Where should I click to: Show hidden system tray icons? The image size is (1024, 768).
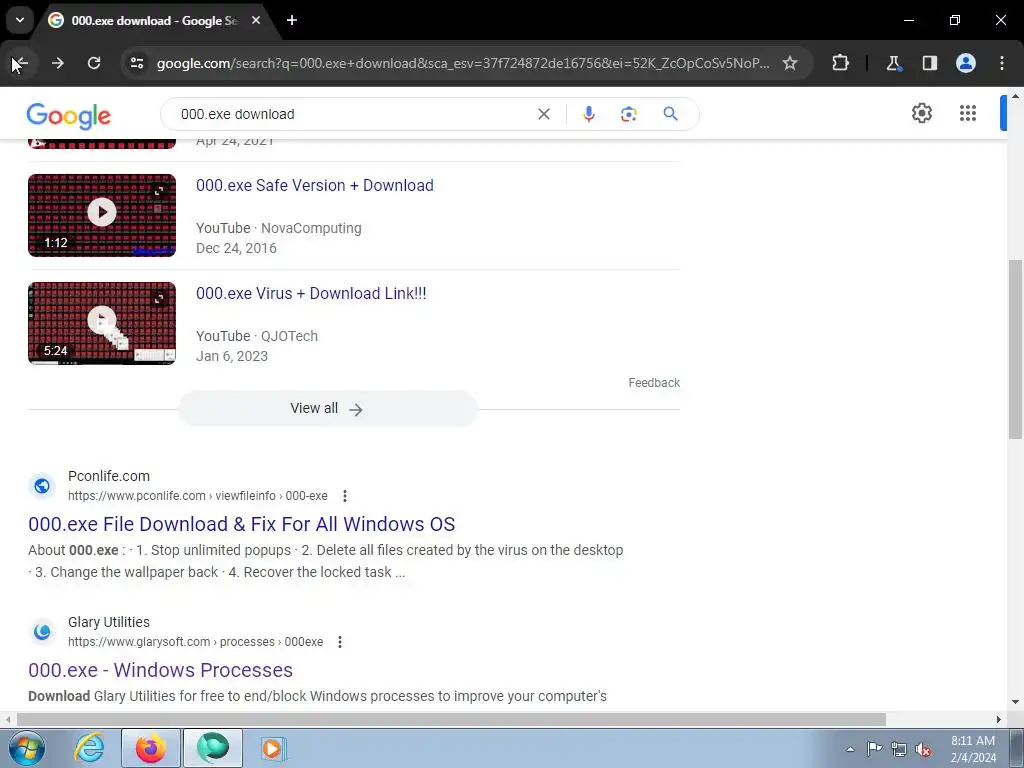click(850, 749)
